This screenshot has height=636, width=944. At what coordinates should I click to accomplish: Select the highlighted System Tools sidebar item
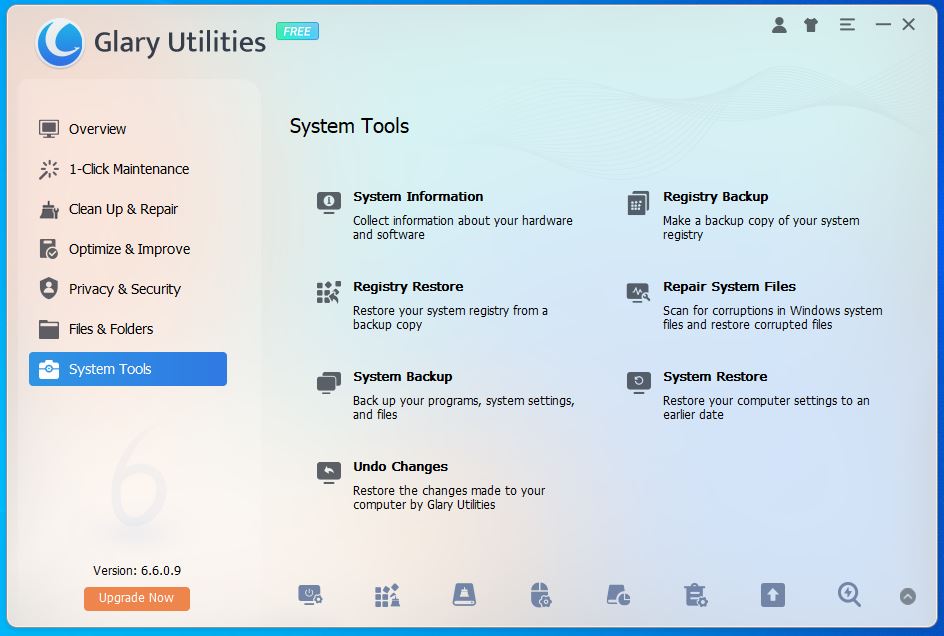click(128, 369)
